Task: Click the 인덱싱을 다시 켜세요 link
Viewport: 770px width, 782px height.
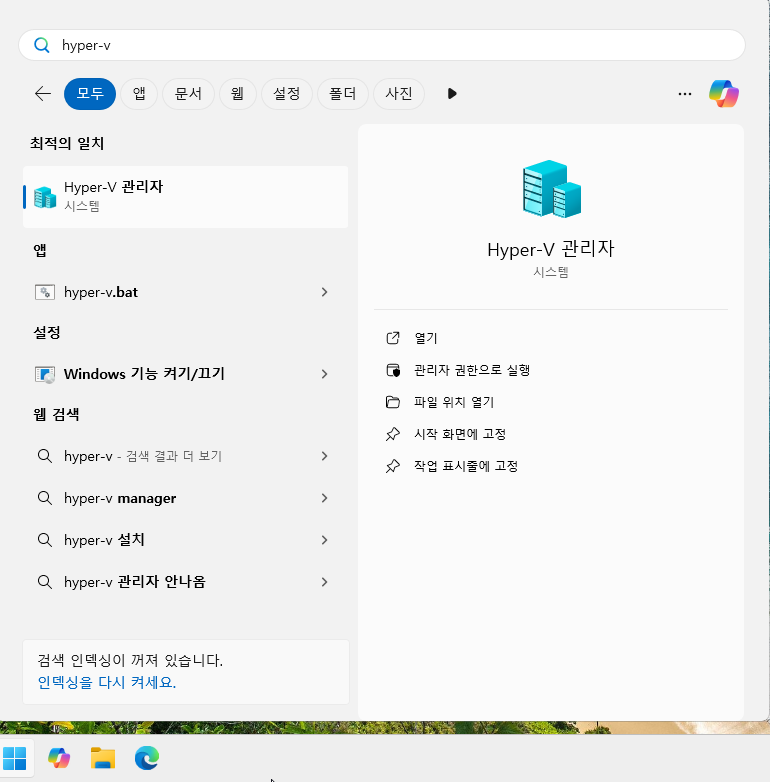Action: pyautogui.click(x=107, y=682)
